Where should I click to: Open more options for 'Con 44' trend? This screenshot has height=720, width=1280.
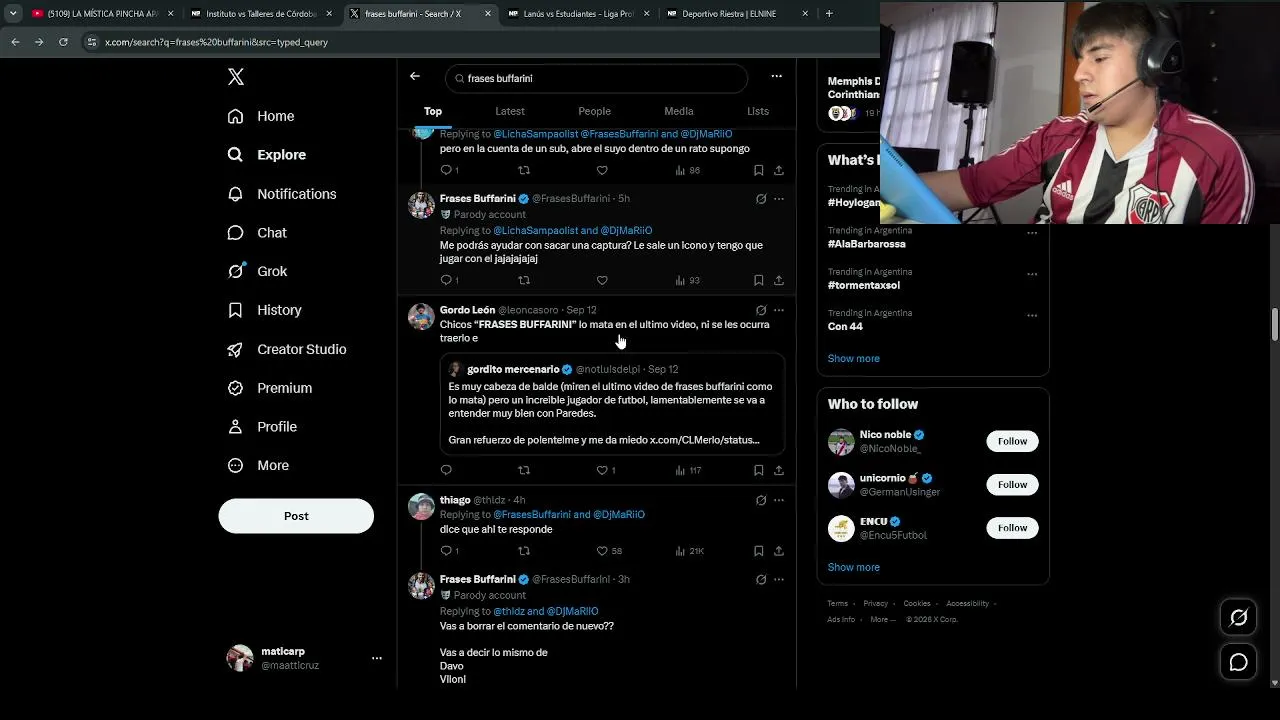point(1032,315)
